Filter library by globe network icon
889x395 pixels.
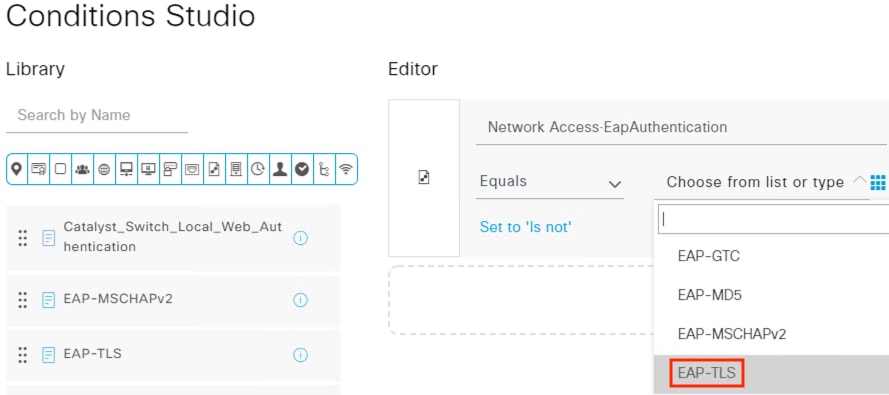click(104, 169)
